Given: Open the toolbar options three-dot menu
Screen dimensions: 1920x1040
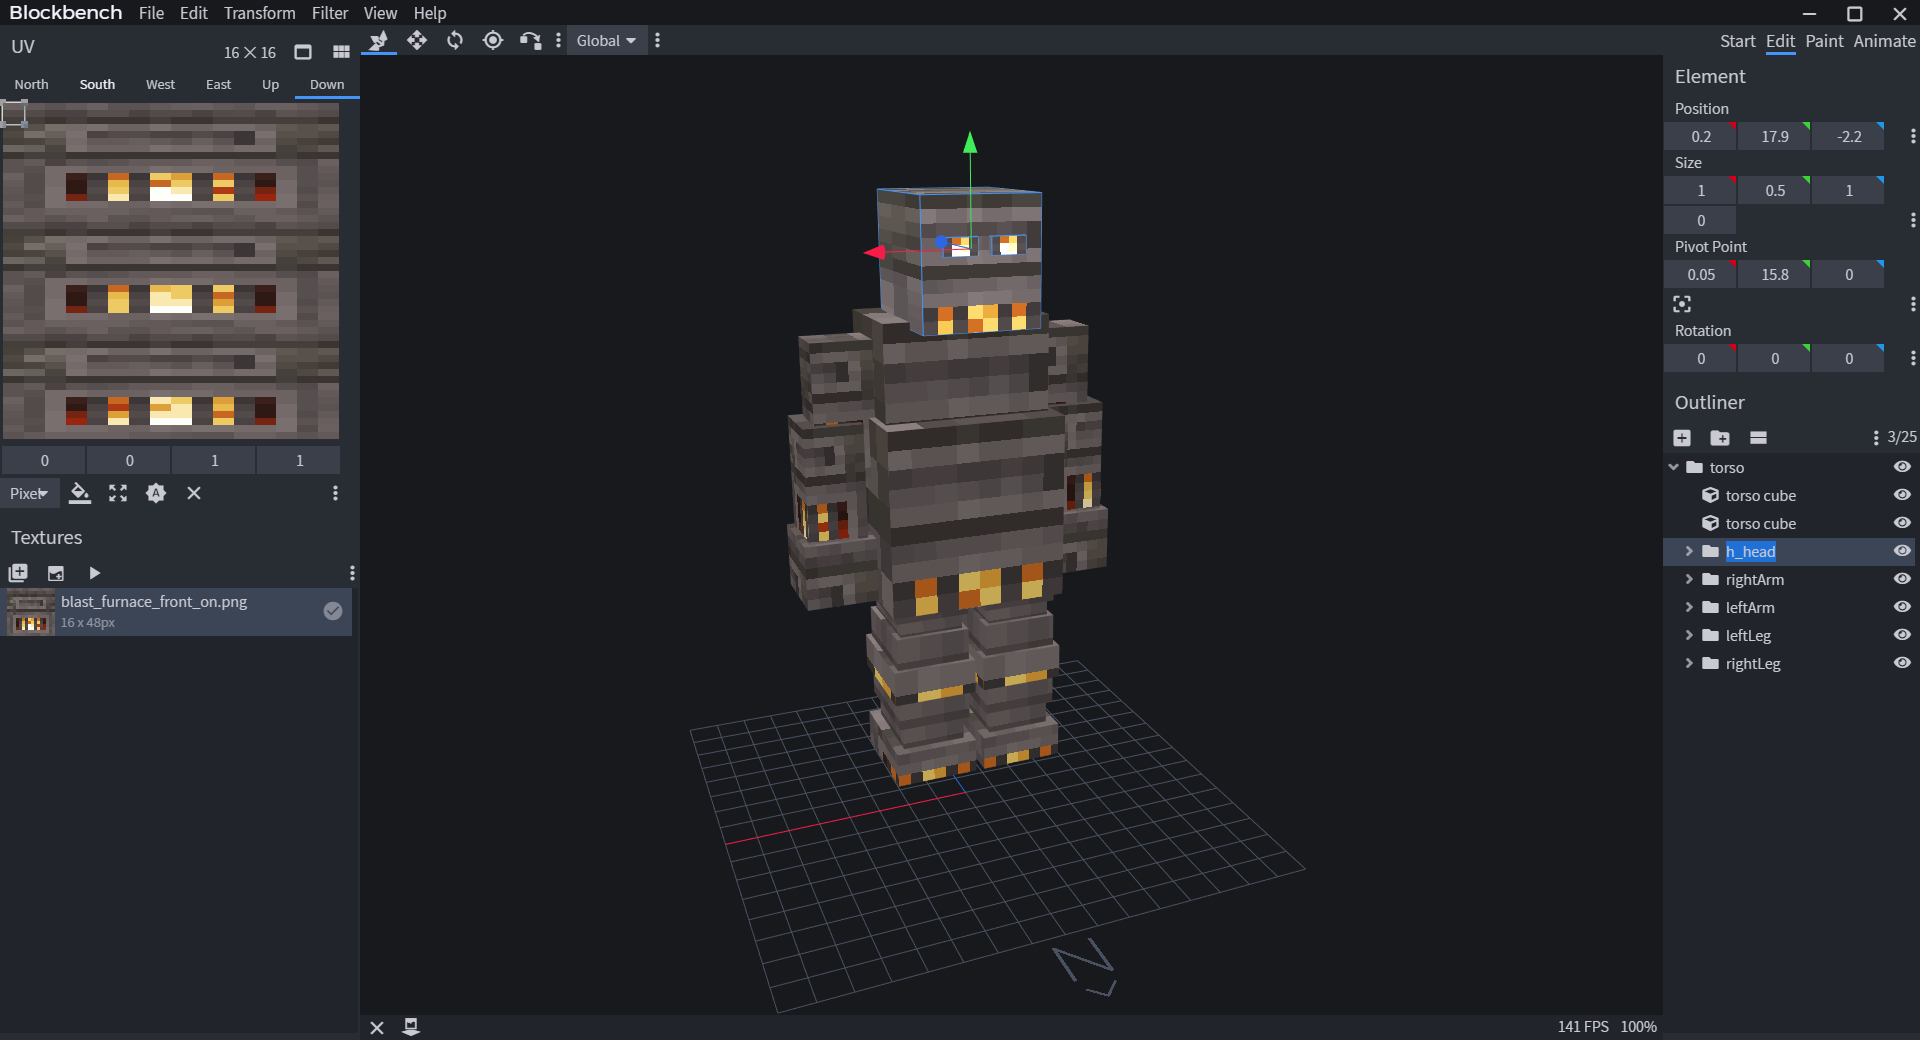Looking at the screenshot, I should pos(558,41).
